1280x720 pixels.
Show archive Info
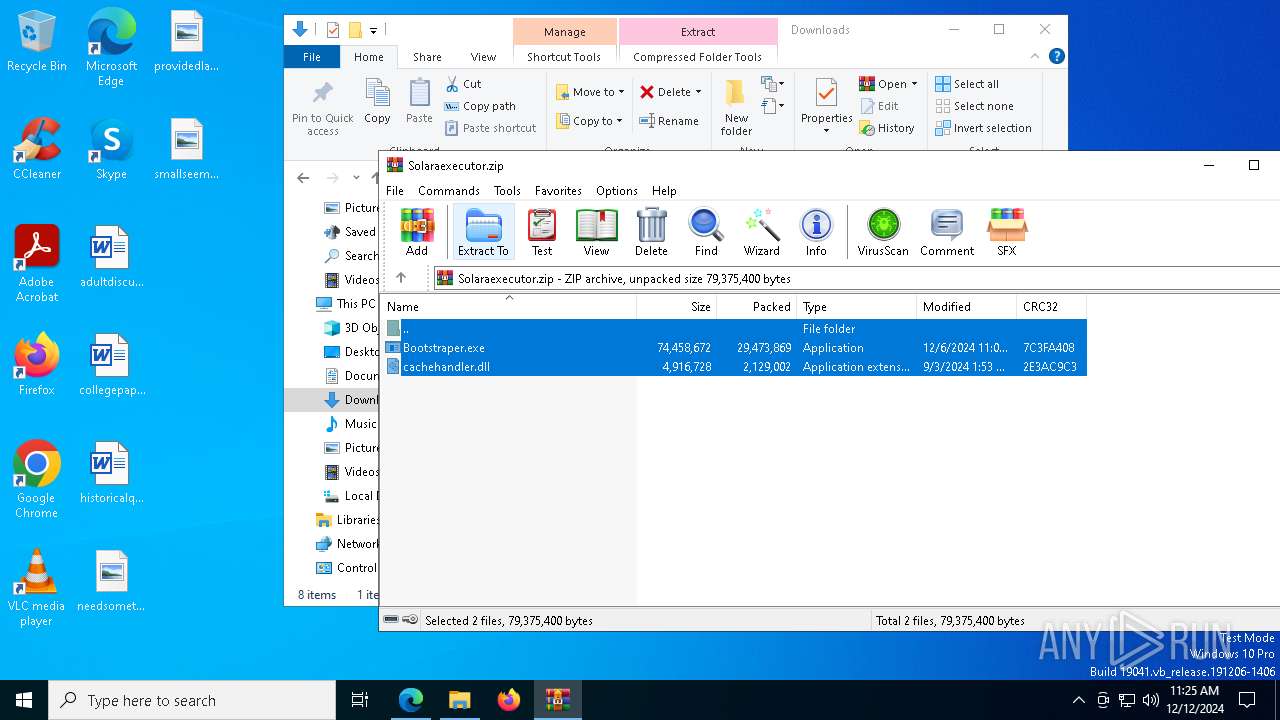[816, 232]
